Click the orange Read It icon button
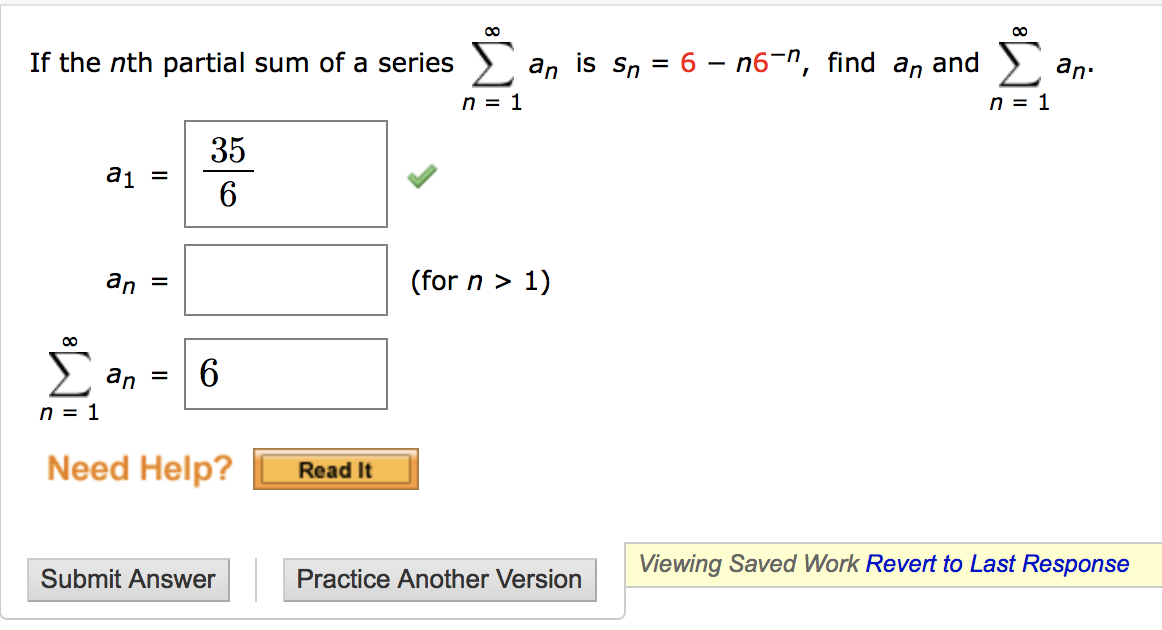The width and height of the screenshot is (1162, 630). point(335,469)
